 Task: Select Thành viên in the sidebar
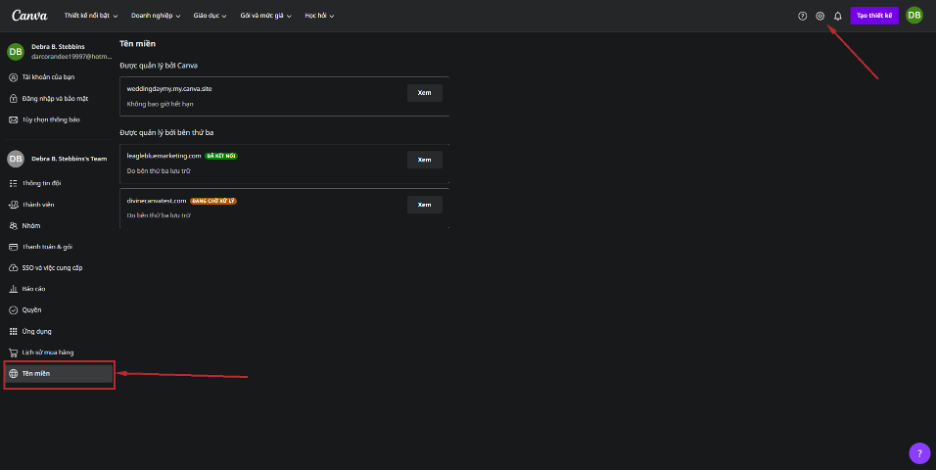point(38,205)
